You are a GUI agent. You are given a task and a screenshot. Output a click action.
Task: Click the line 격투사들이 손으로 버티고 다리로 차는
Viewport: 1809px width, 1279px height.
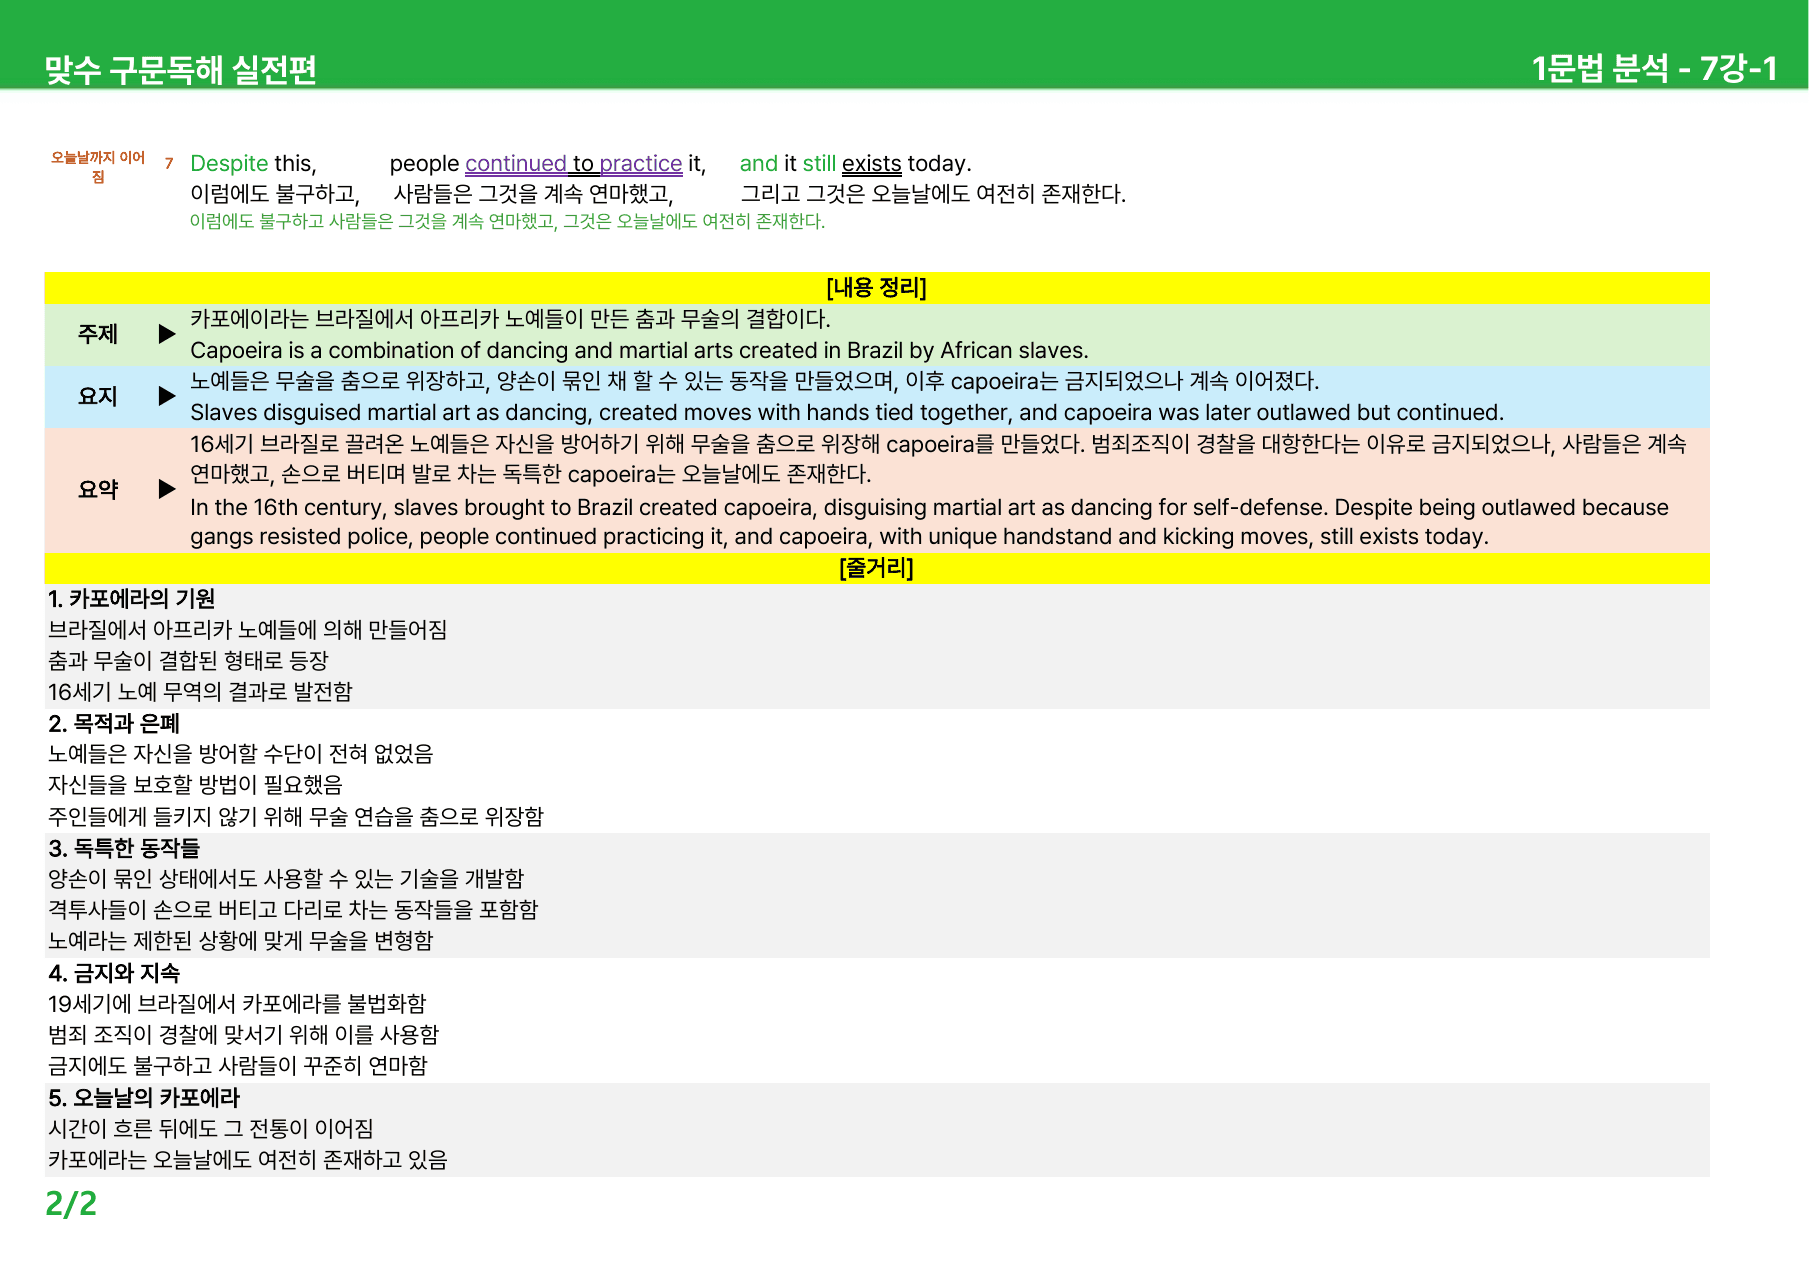coord(293,910)
